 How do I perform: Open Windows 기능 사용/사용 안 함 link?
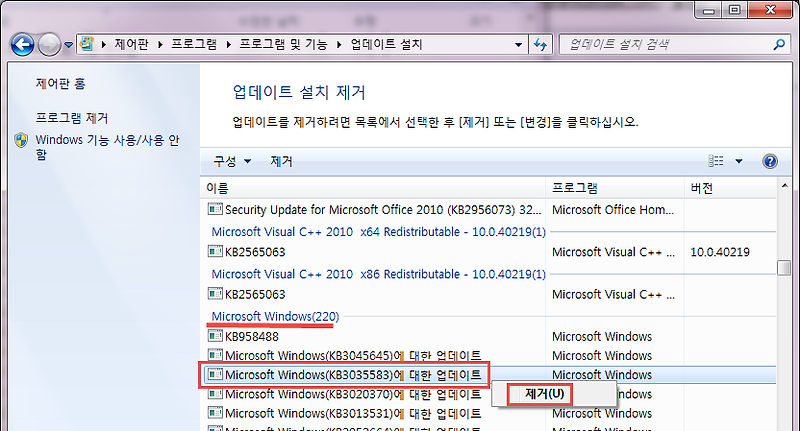(x=107, y=147)
